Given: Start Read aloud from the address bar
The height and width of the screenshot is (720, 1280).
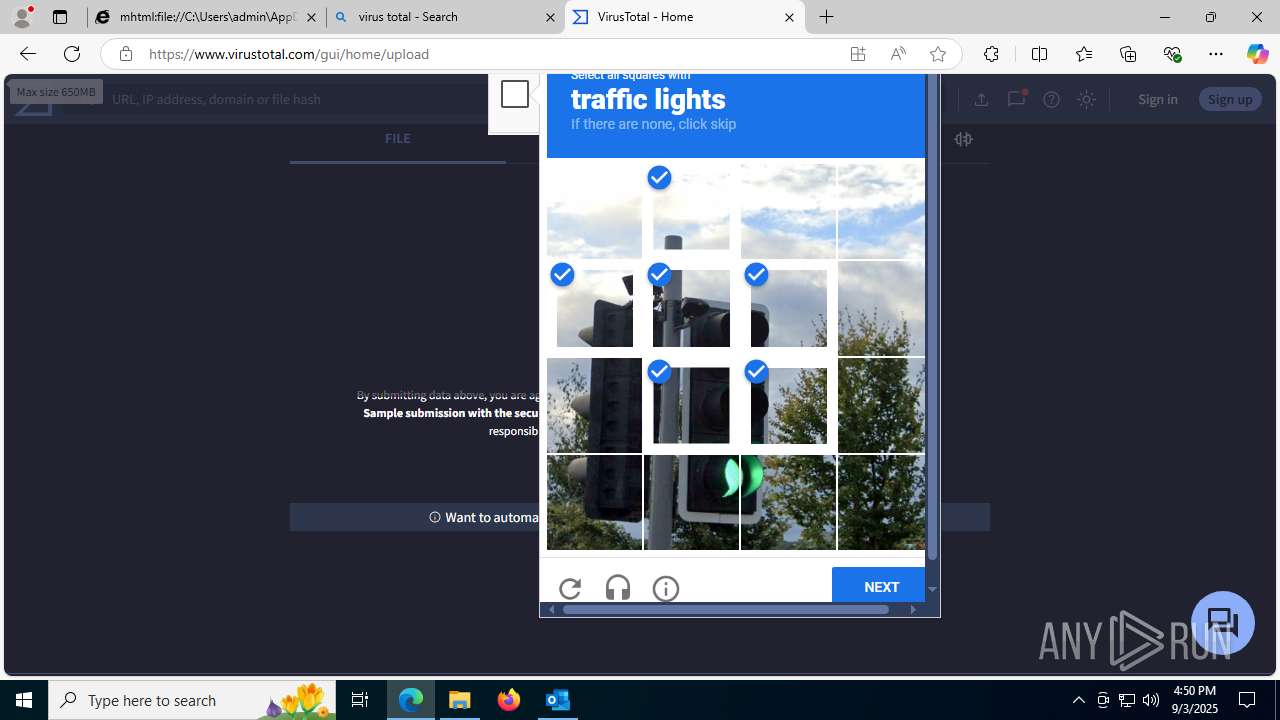Looking at the screenshot, I should (898, 54).
